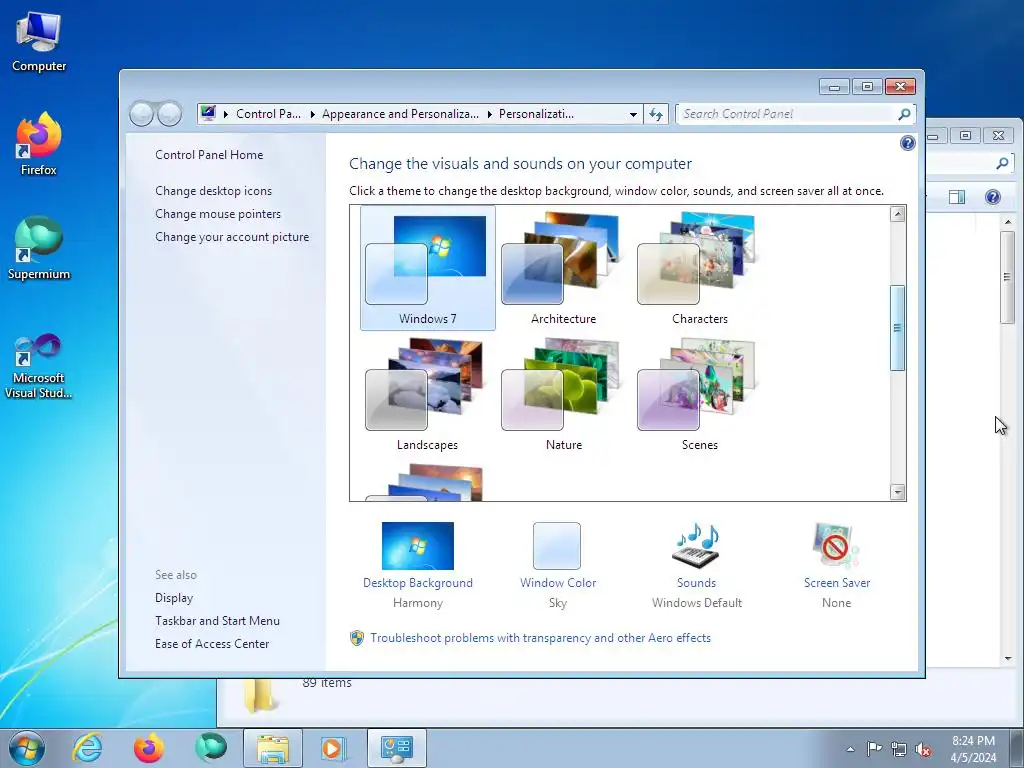Click the Appearance and Personalization breadcrumb

pos(400,114)
